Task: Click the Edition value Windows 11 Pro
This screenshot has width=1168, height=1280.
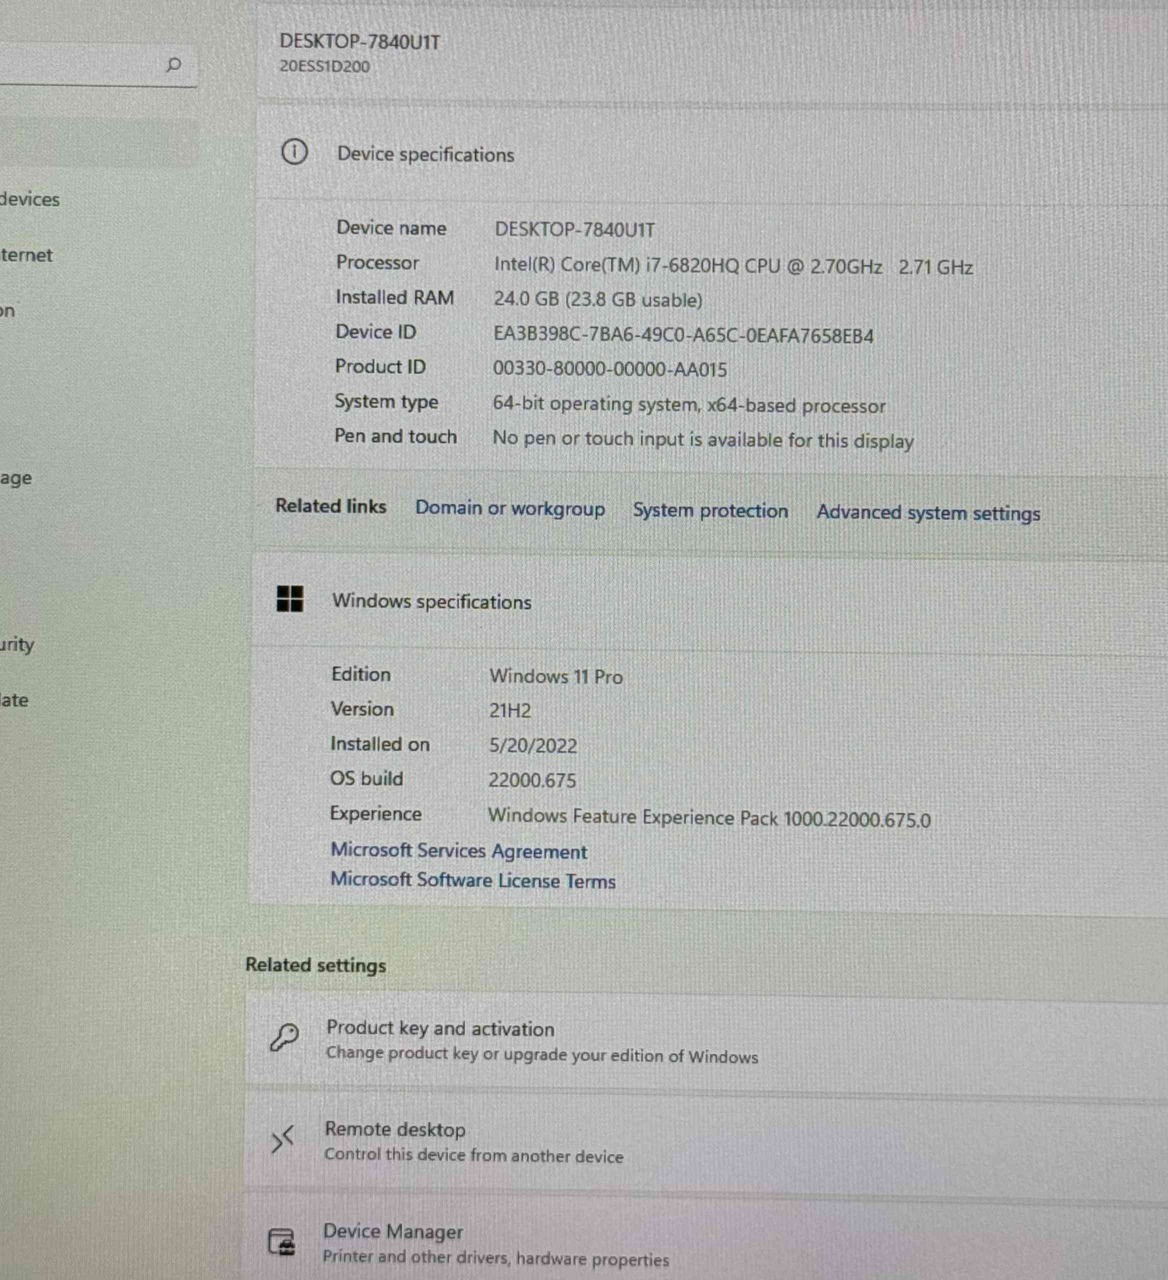Action: [x=556, y=676]
